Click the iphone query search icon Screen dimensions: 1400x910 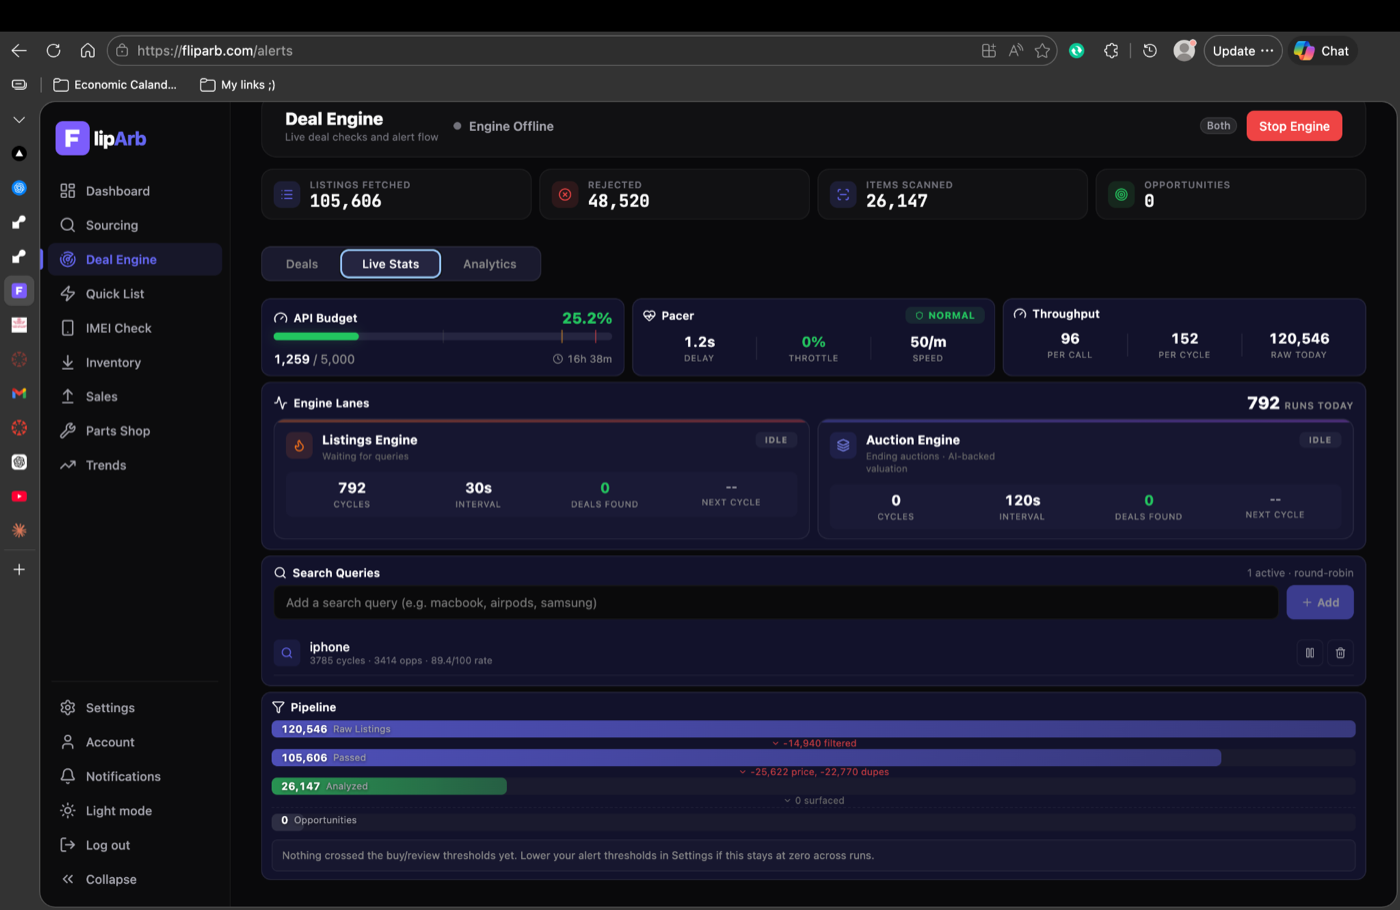tap(287, 653)
